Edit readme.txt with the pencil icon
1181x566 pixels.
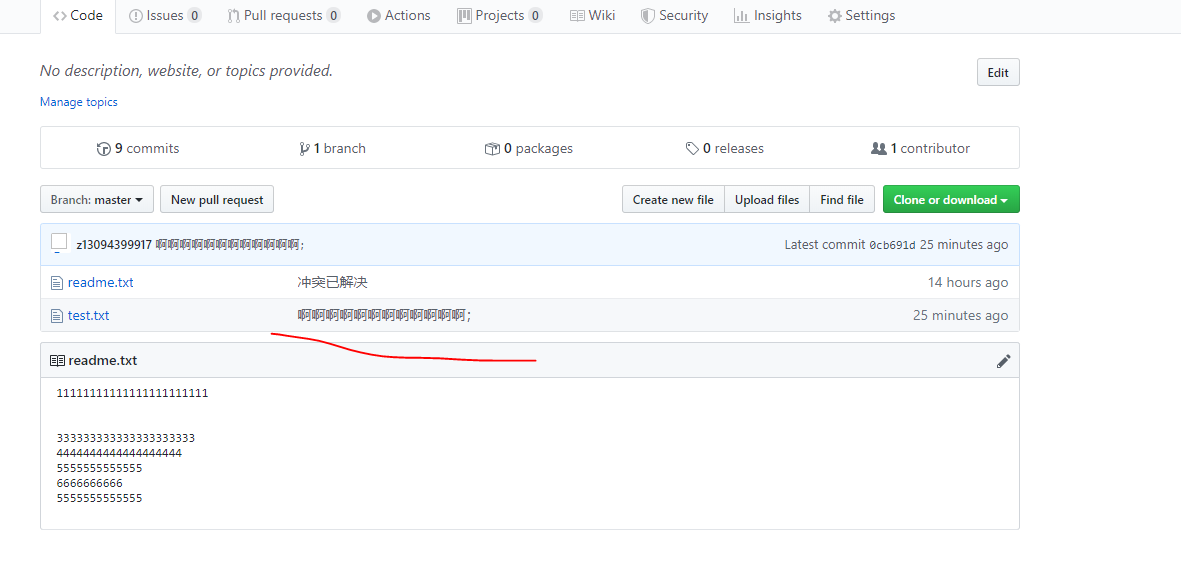(x=1003, y=361)
